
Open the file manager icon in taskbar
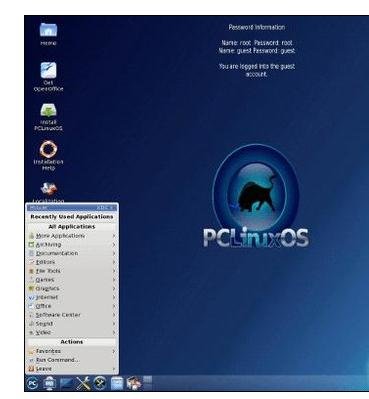click(x=117, y=383)
